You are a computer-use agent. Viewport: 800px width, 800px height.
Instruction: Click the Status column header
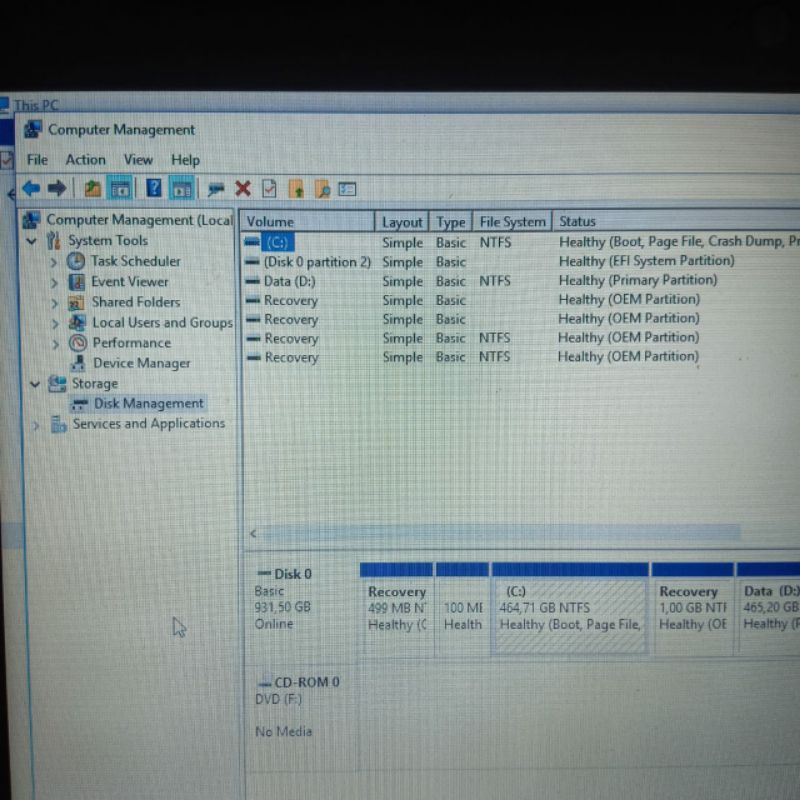(577, 222)
